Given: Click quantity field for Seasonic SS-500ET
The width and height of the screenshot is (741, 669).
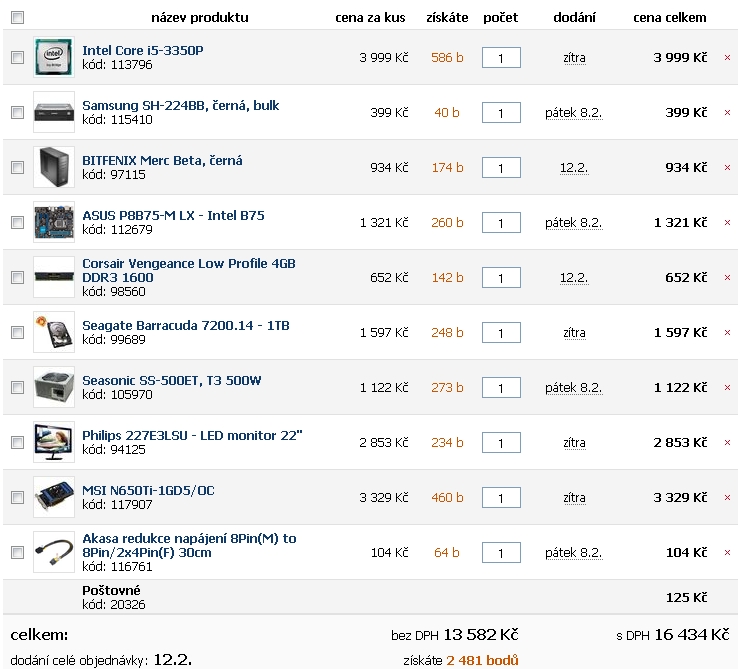Looking at the screenshot, I should (x=501, y=387).
